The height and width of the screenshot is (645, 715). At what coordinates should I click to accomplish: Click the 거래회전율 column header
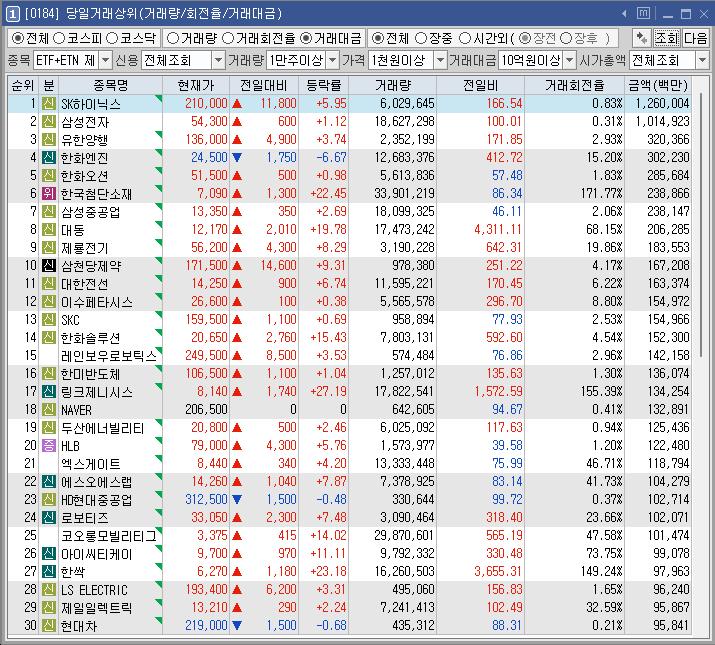(x=575, y=85)
